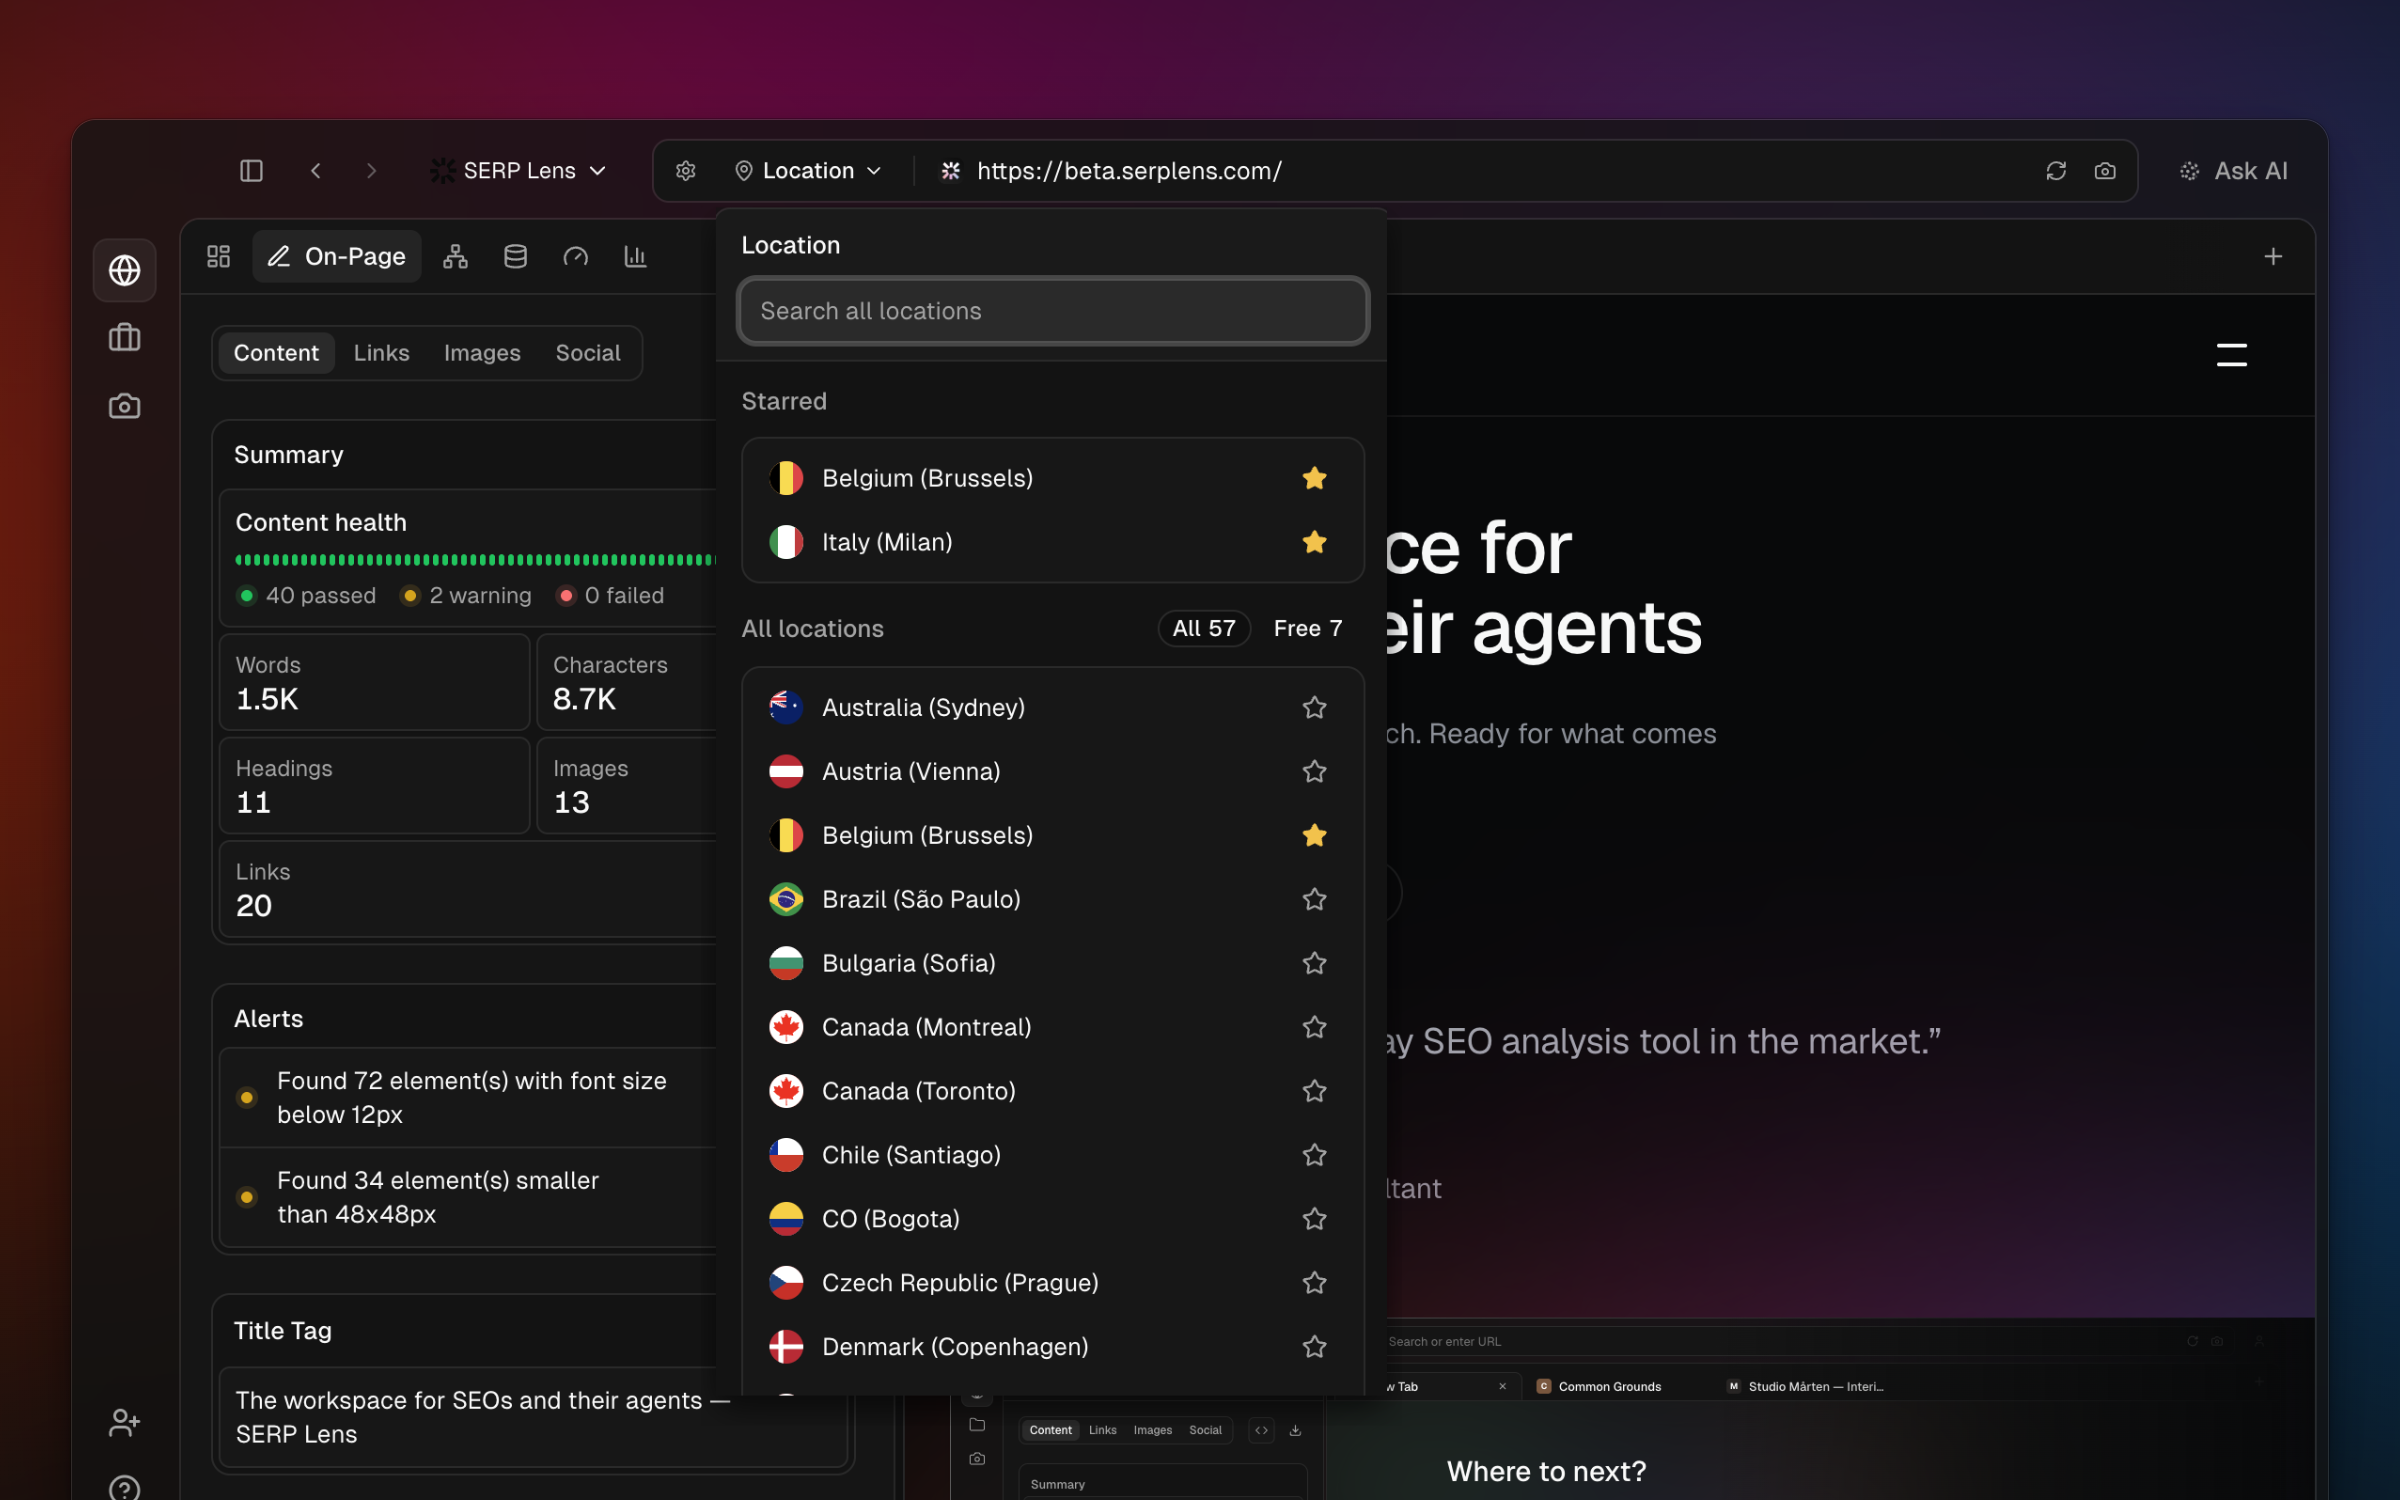Click site favicon icon before URL
Screen dimensions: 2400x1500
951,171
